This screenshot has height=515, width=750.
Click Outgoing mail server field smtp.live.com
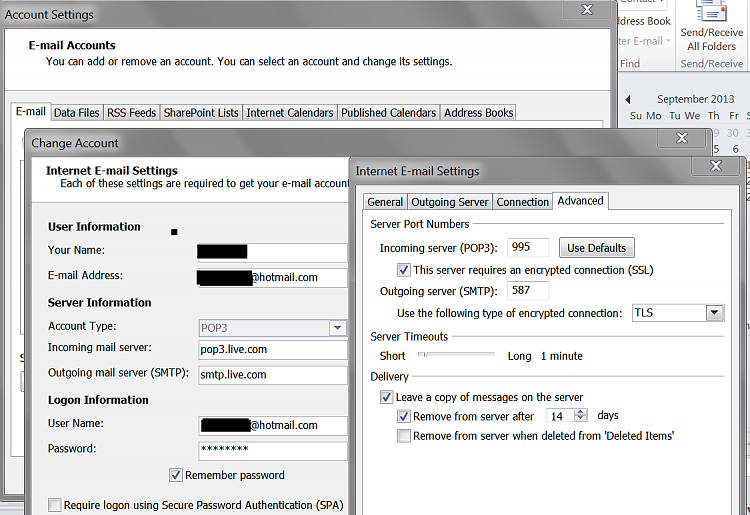click(x=273, y=375)
